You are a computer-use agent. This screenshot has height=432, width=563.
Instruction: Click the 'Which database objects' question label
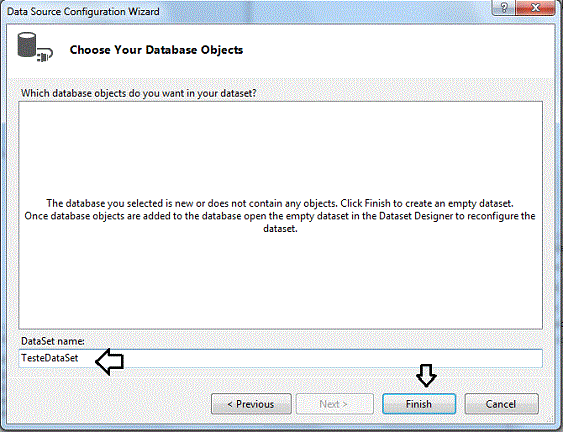tap(139, 93)
